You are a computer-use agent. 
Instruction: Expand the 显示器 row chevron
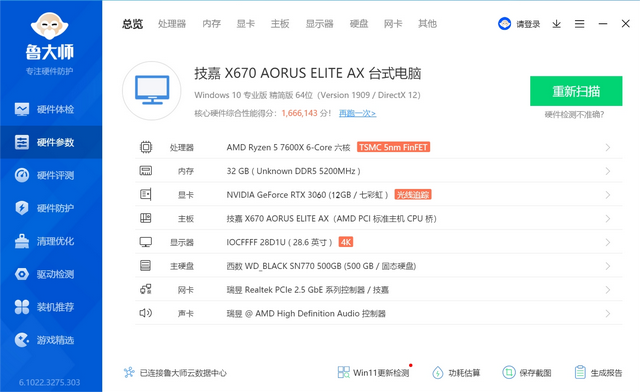click(608, 242)
